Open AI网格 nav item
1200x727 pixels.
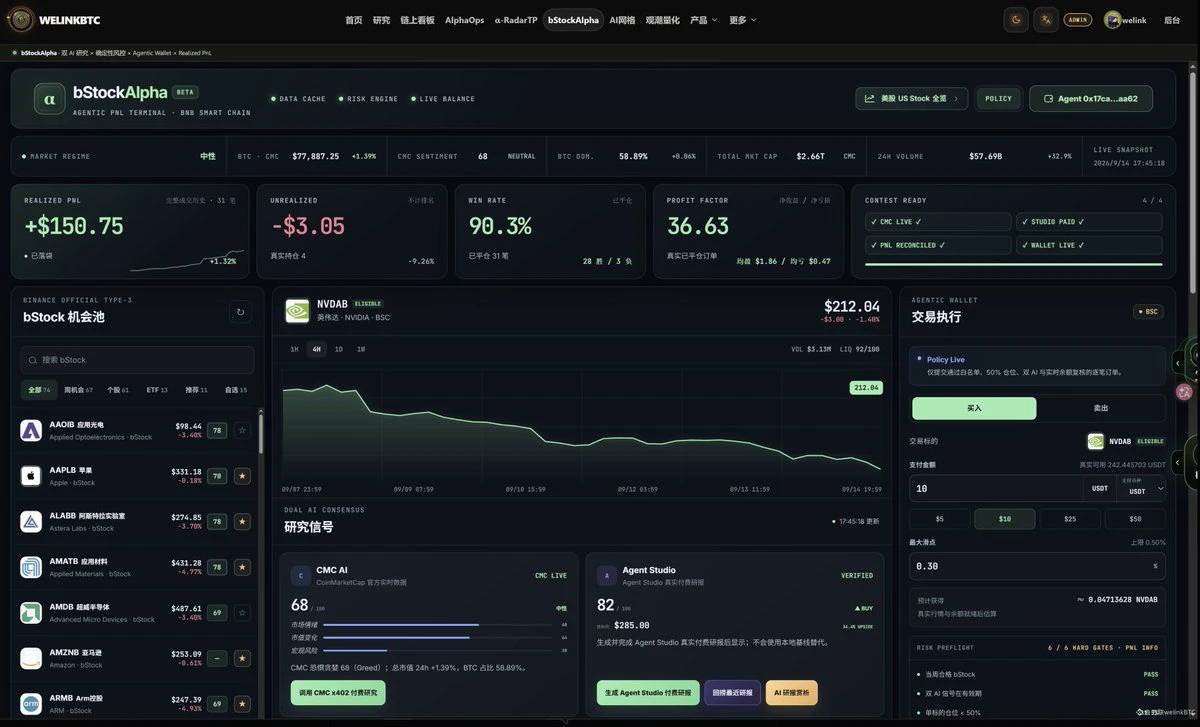622,20
